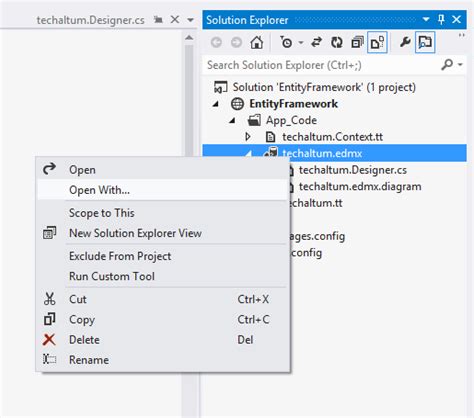Click the editor vertical scrollbar thumb

click(x=189, y=101)
